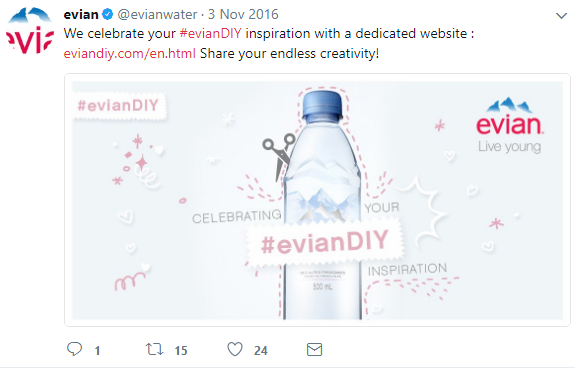Click the scissors graphic in the image
Screen dimensions: 575x370
point(279,157)
